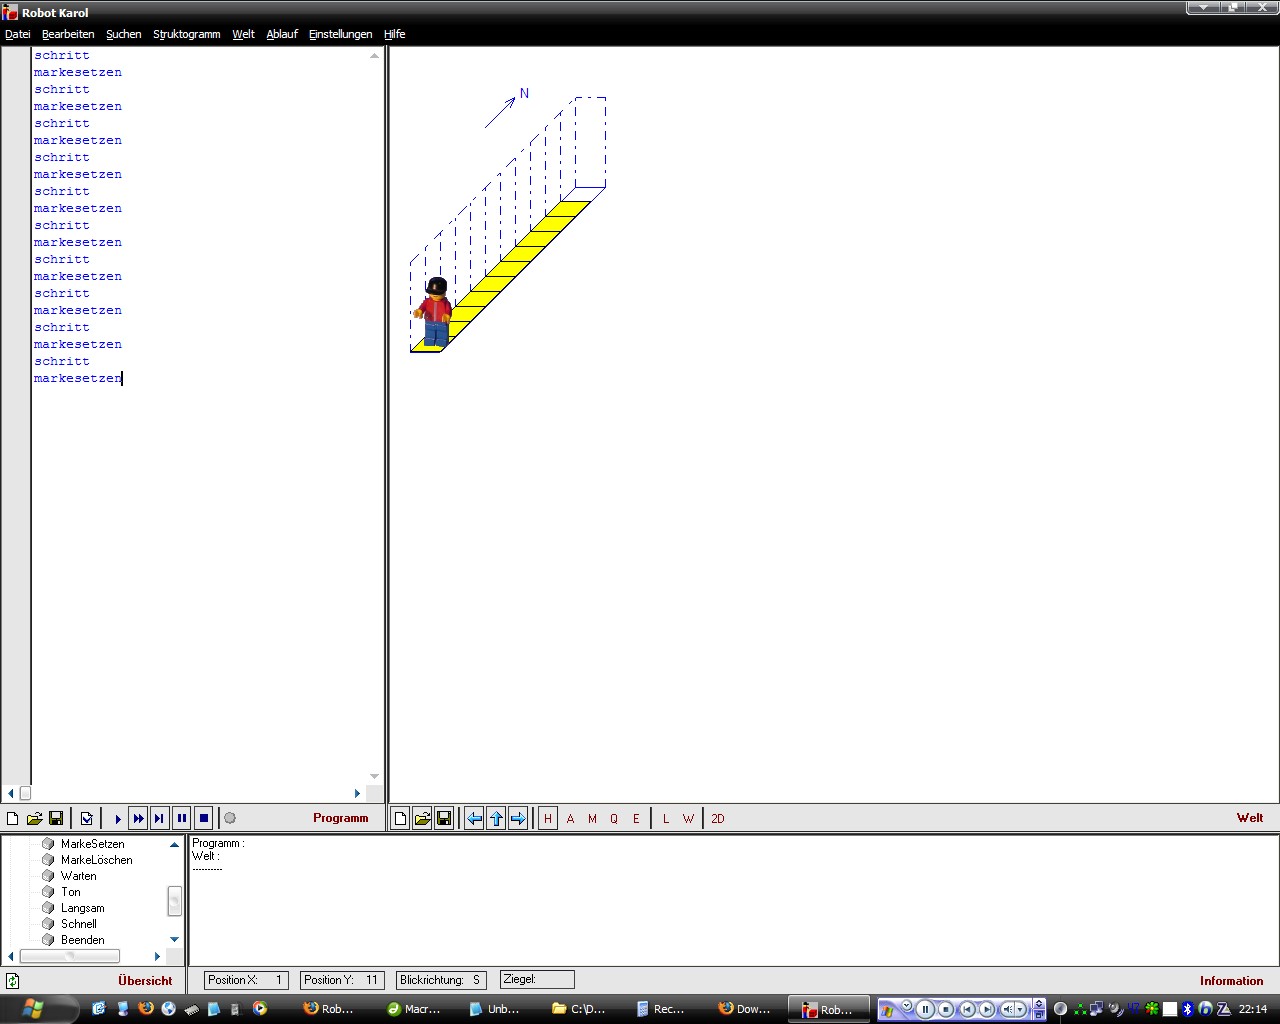Click the overview tree horizontal scrollbar thumb
Screen dimensions: 1280x1024
click(x=69, y=956)
